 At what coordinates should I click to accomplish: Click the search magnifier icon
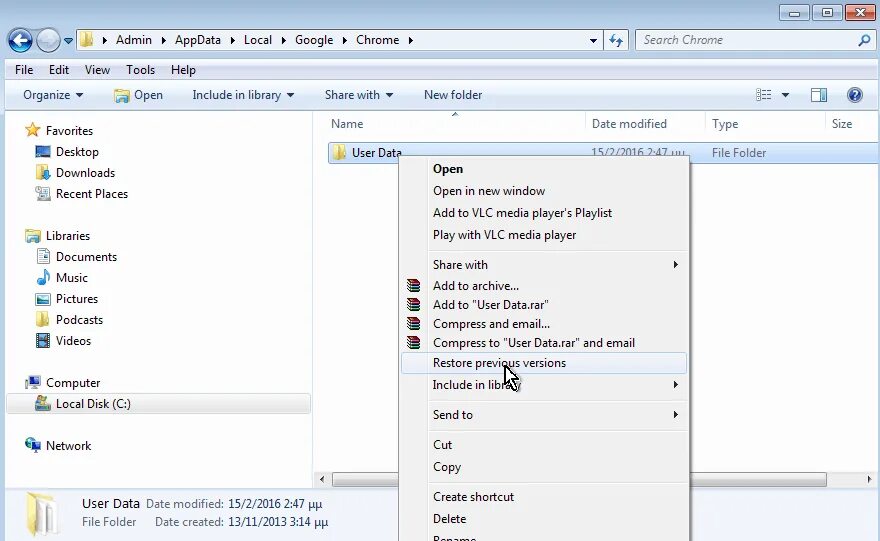[864, 40]
